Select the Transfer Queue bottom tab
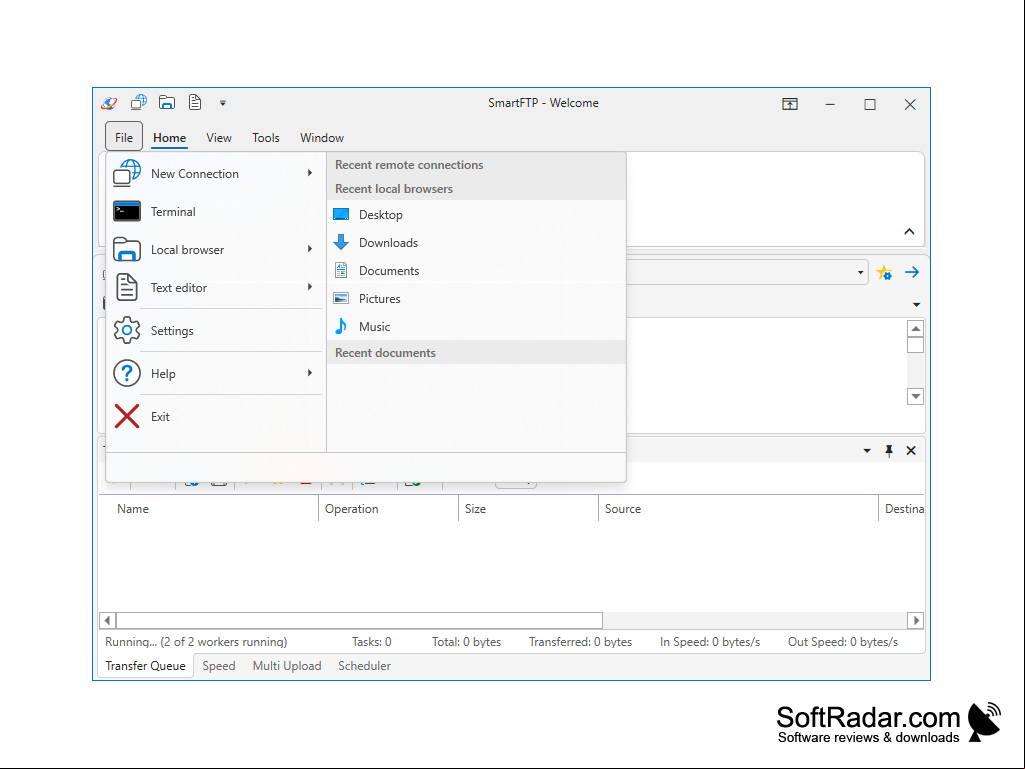This screenshot has width=1025, height=769. 146,666
